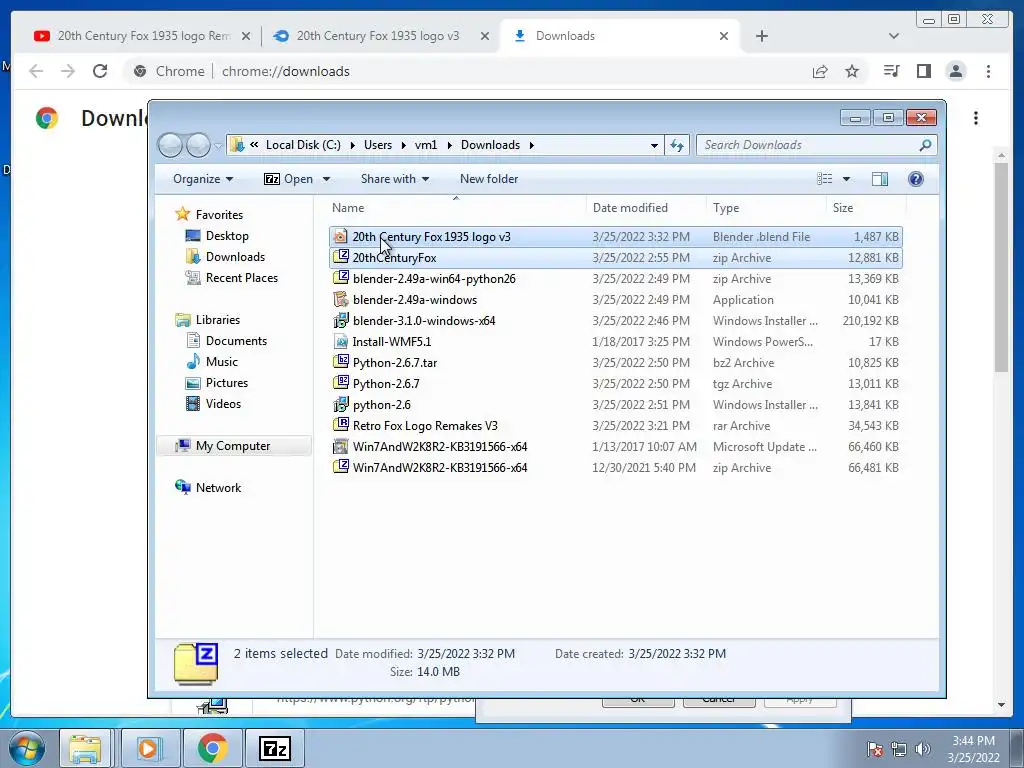Click the Explorer forward navigation button
The height and width of the screenshot is (768, 1024).
[x=198, y=145]
